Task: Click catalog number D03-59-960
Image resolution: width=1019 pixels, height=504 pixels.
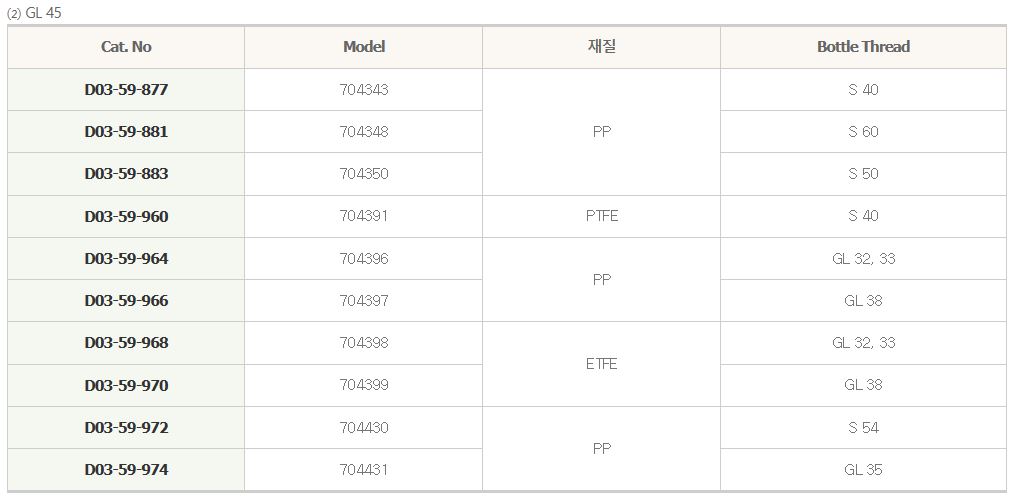Action: 126,216
